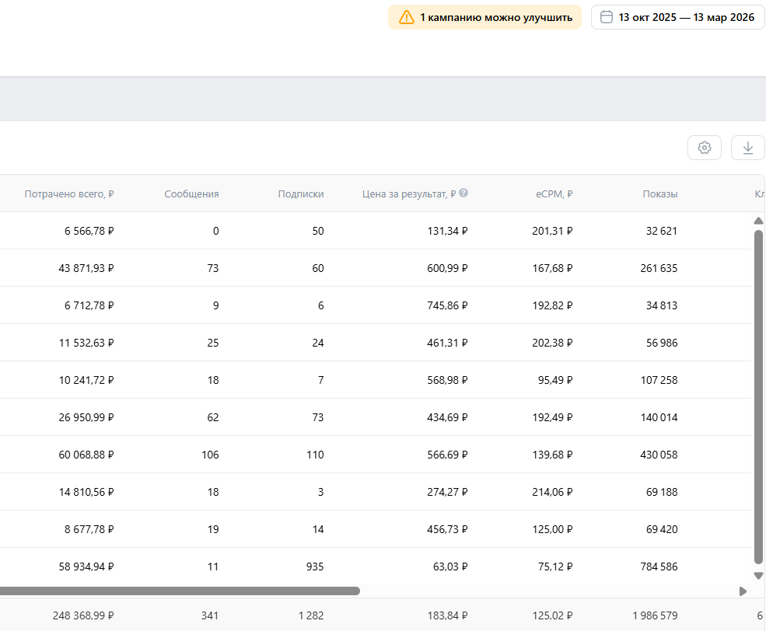Sort by eCPM column header
The width and height of the screenshot is (766, 631).
[x=554, y=194]
